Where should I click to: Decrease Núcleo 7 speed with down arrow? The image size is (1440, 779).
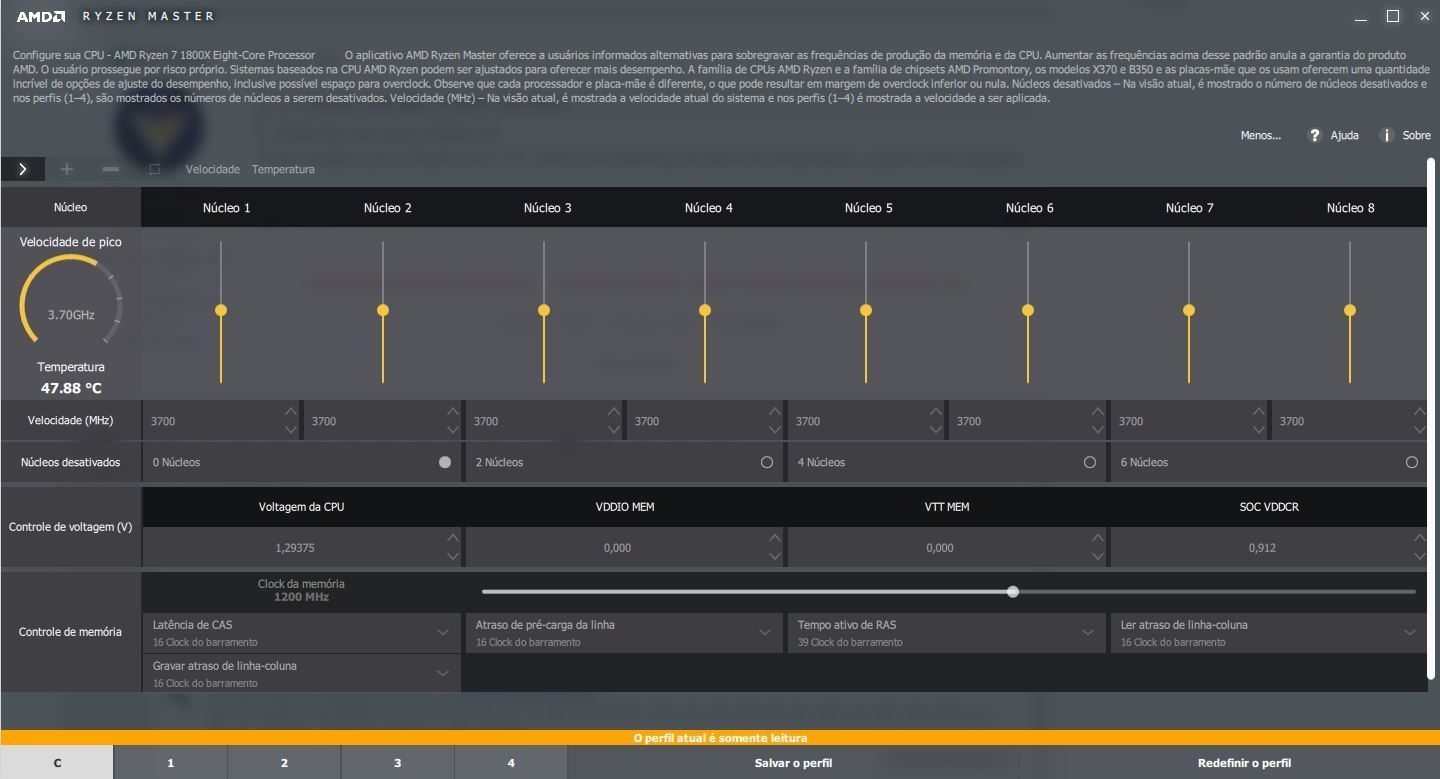pos(1259,430)
